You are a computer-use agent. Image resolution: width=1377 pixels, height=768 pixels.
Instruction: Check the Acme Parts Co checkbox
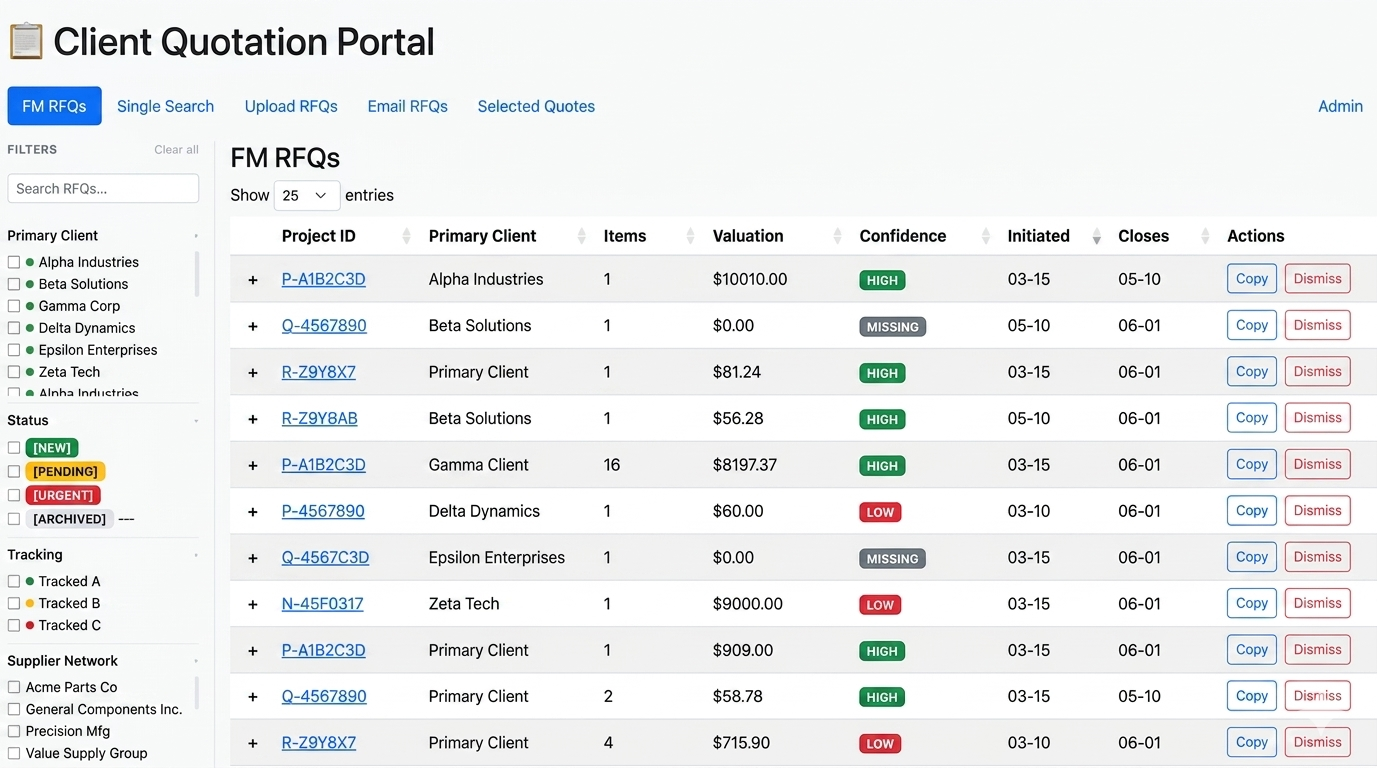click(x=14, y=687)
